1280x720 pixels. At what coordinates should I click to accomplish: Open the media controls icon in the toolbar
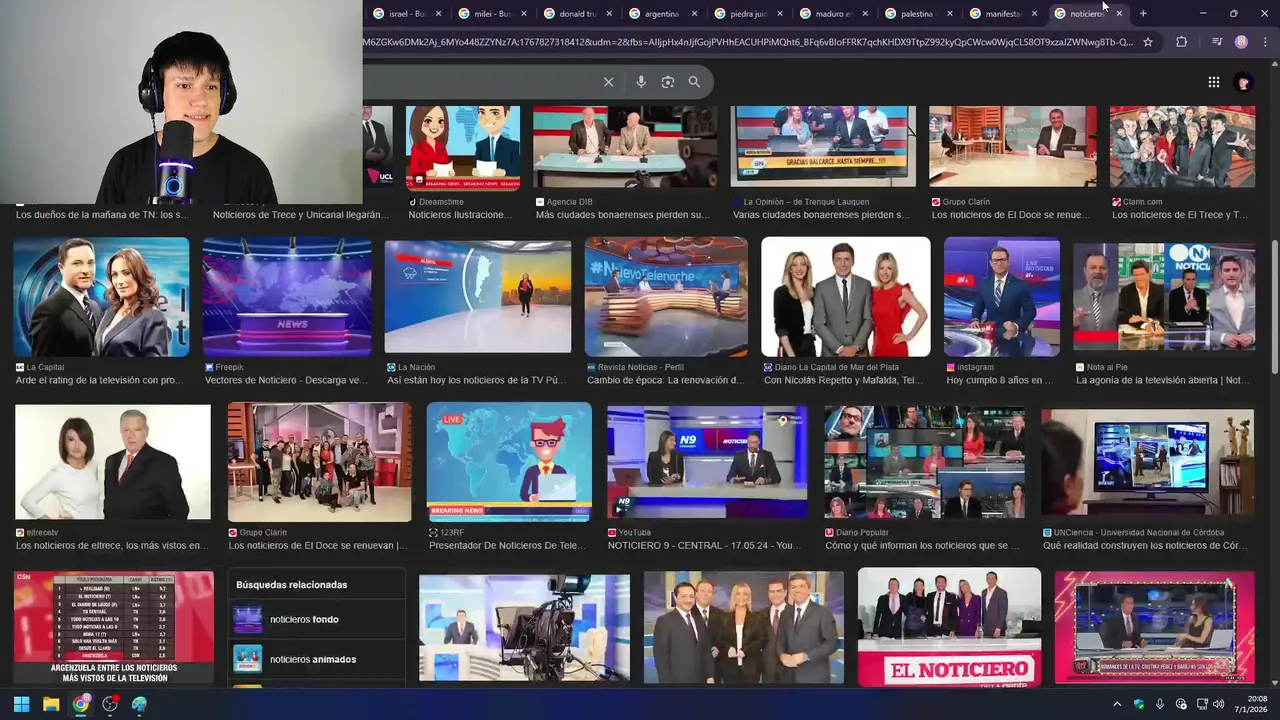(1216, 42)
